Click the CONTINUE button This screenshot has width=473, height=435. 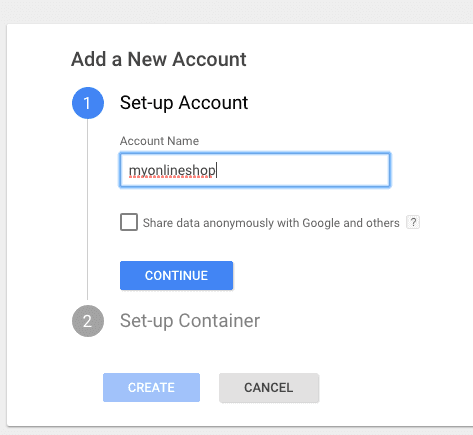click(x=176, y=275)
